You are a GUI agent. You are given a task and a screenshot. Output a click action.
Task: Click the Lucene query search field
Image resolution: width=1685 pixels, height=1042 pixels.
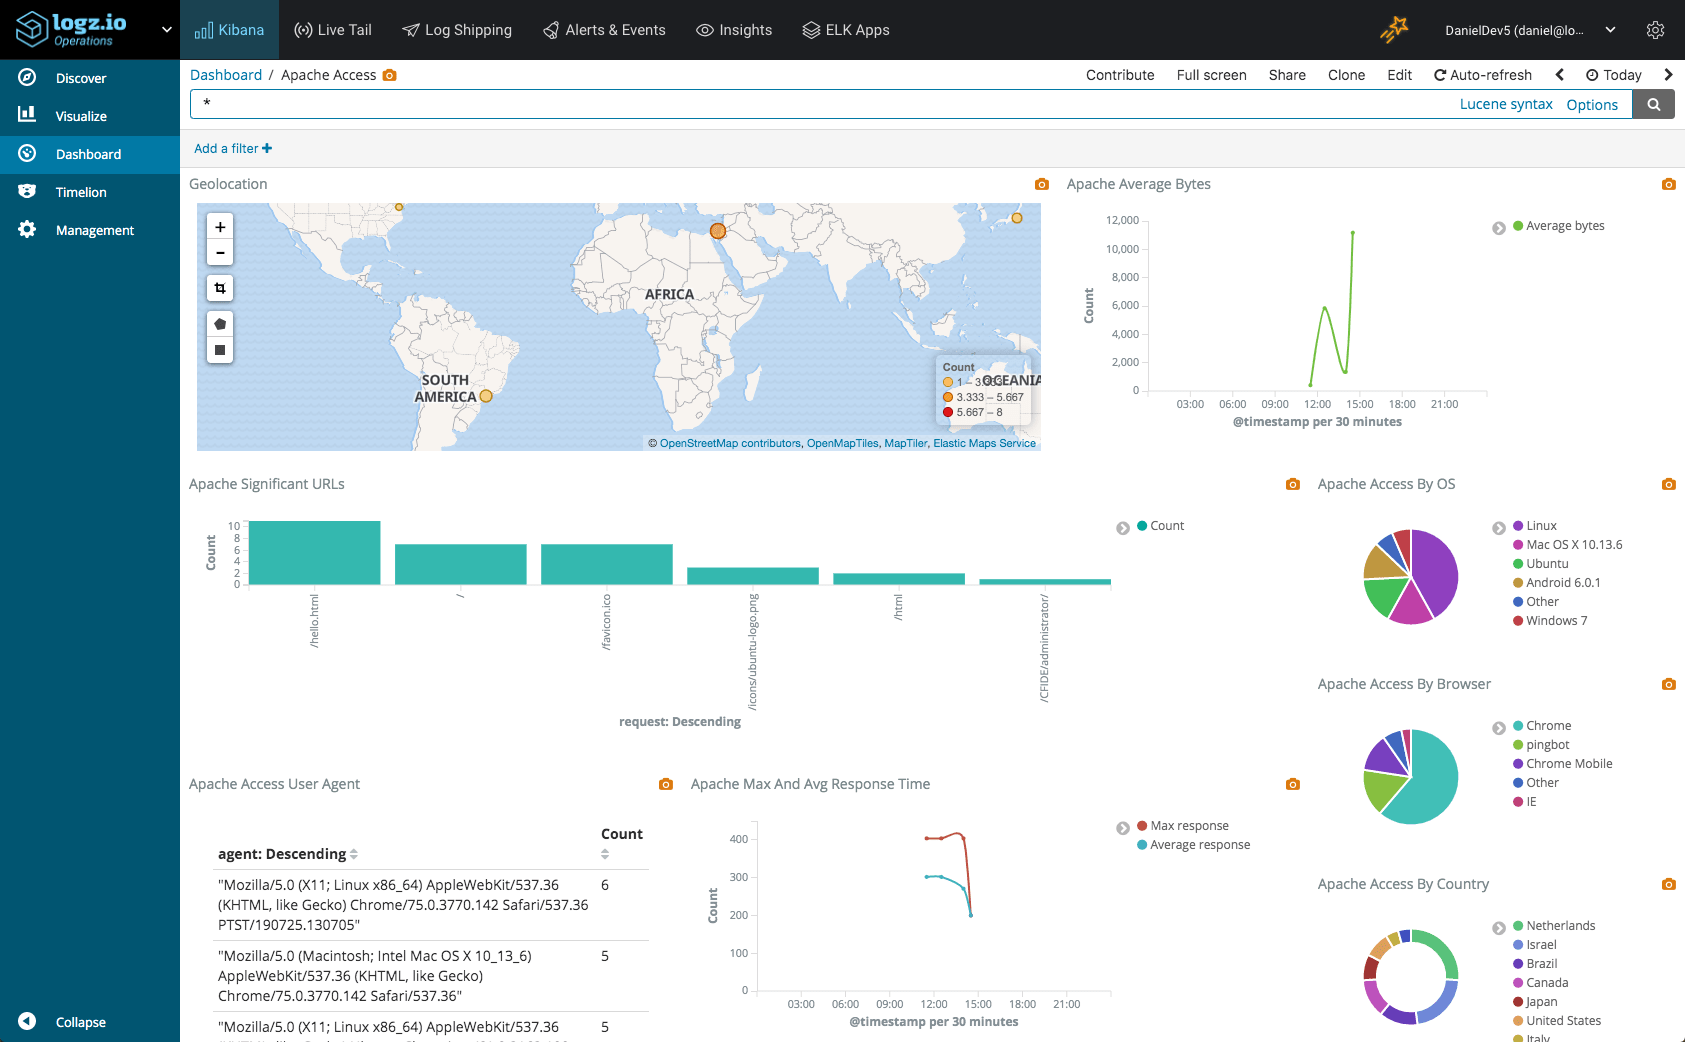pos(820,104)
